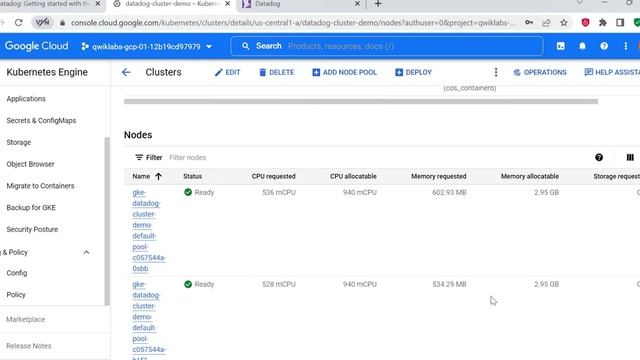Open Storage in the sidebar
This screenshot has width=640, height=360.
pyautogui.click(x=19, y=142)
